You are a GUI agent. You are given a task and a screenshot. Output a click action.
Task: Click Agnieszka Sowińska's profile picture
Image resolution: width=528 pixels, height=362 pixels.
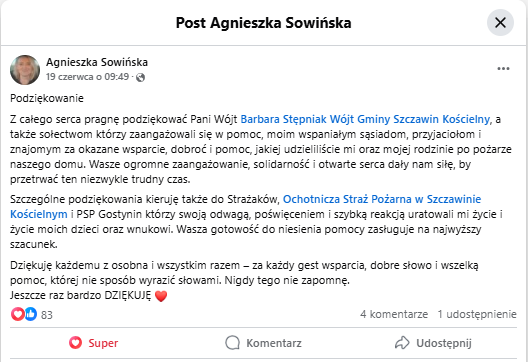pyautogui.click(x=25, y=70)
